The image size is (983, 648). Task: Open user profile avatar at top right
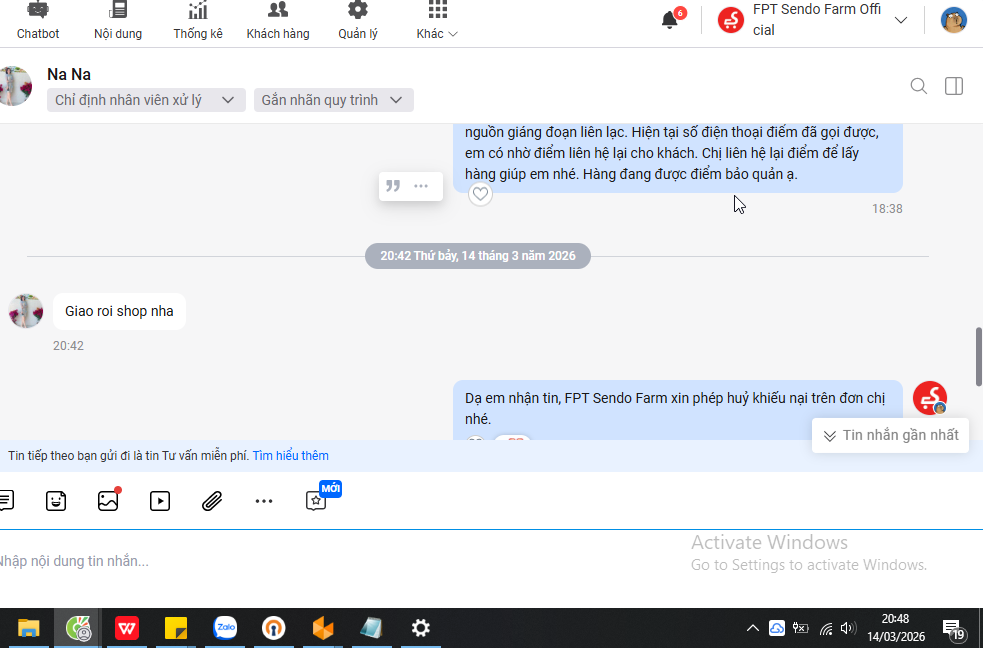pyautogui.click(x=954, y=20)
